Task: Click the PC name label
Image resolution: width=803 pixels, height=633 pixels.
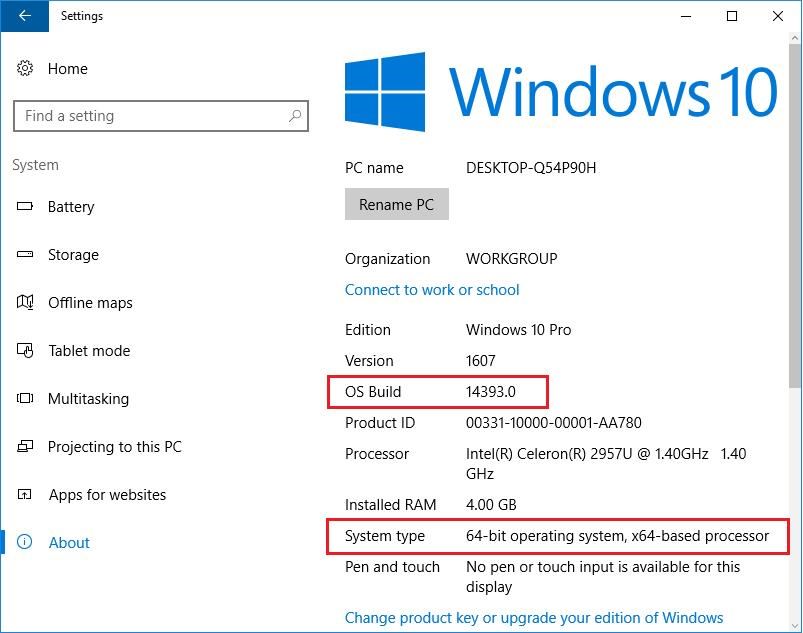Action: 374,168
